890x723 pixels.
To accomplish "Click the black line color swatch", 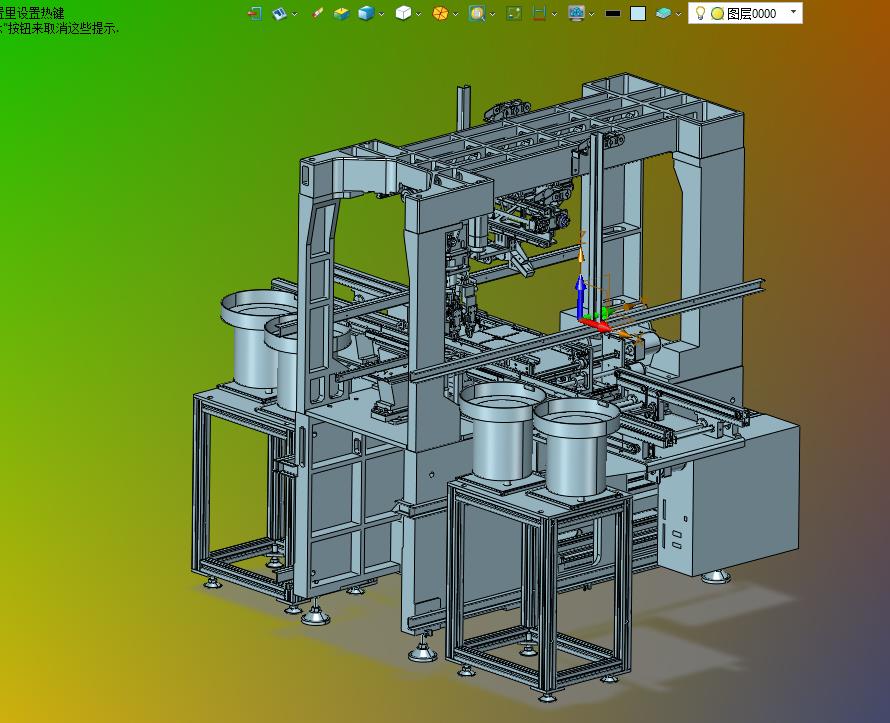I will 613,13.
